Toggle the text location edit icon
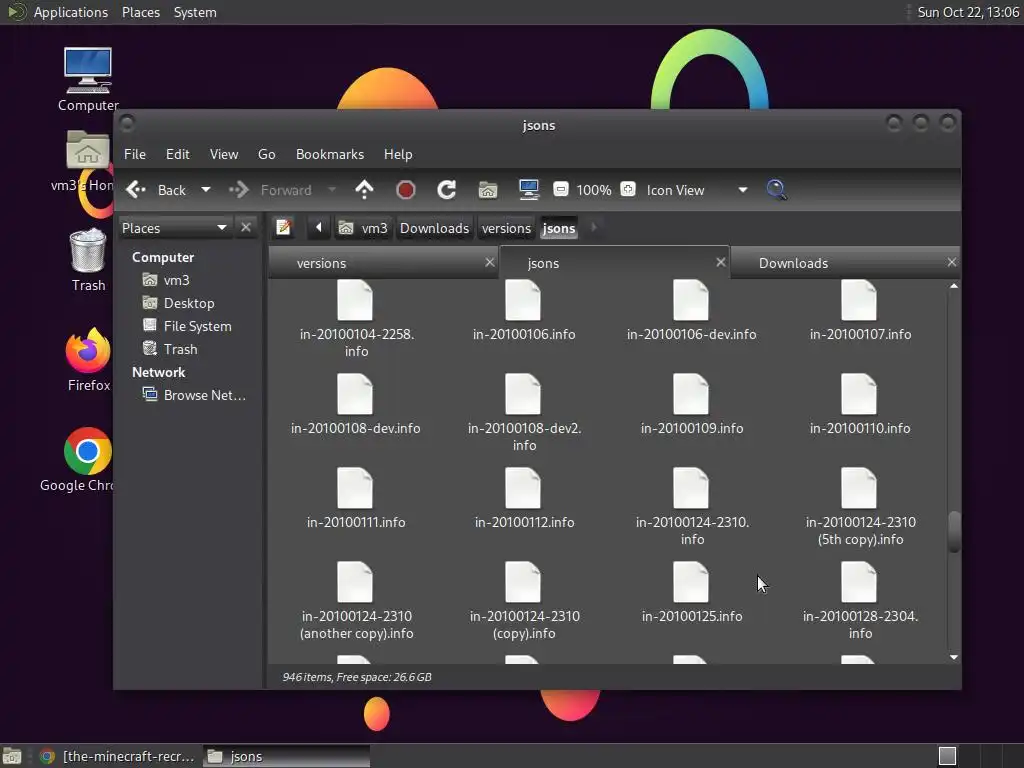 coord(283,227)
